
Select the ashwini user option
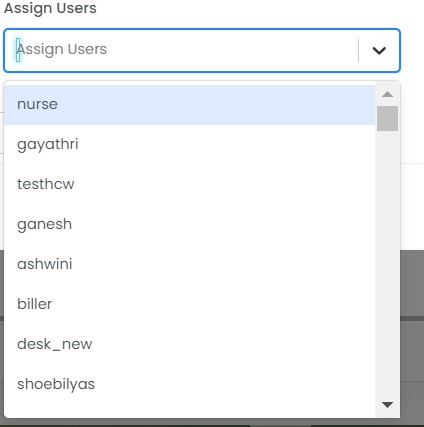[x=189, y=264]
